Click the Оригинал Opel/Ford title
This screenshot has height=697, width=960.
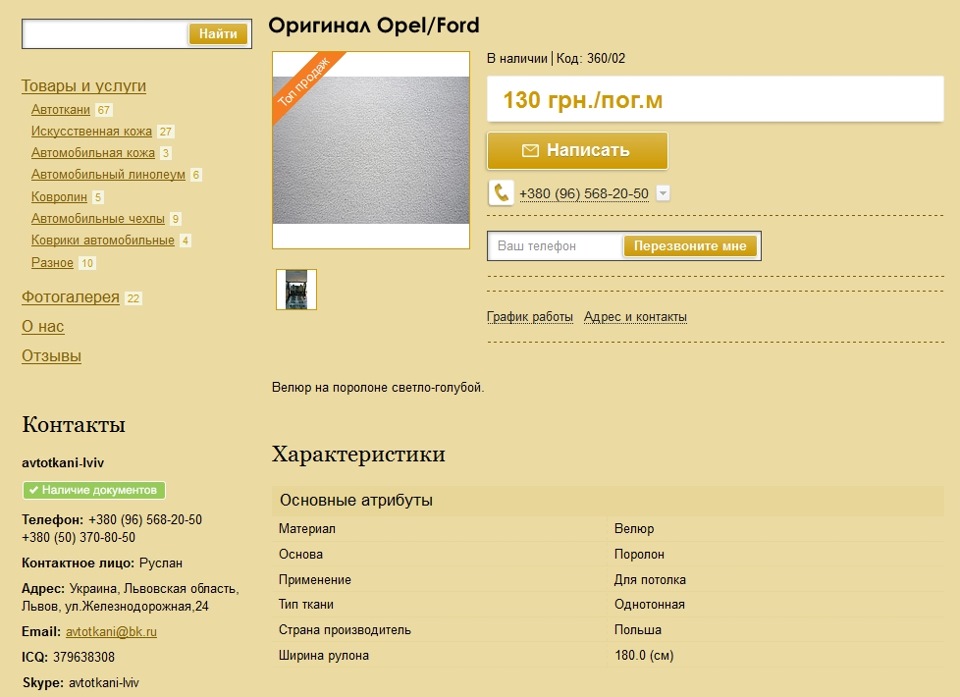(x=373, y=26)
